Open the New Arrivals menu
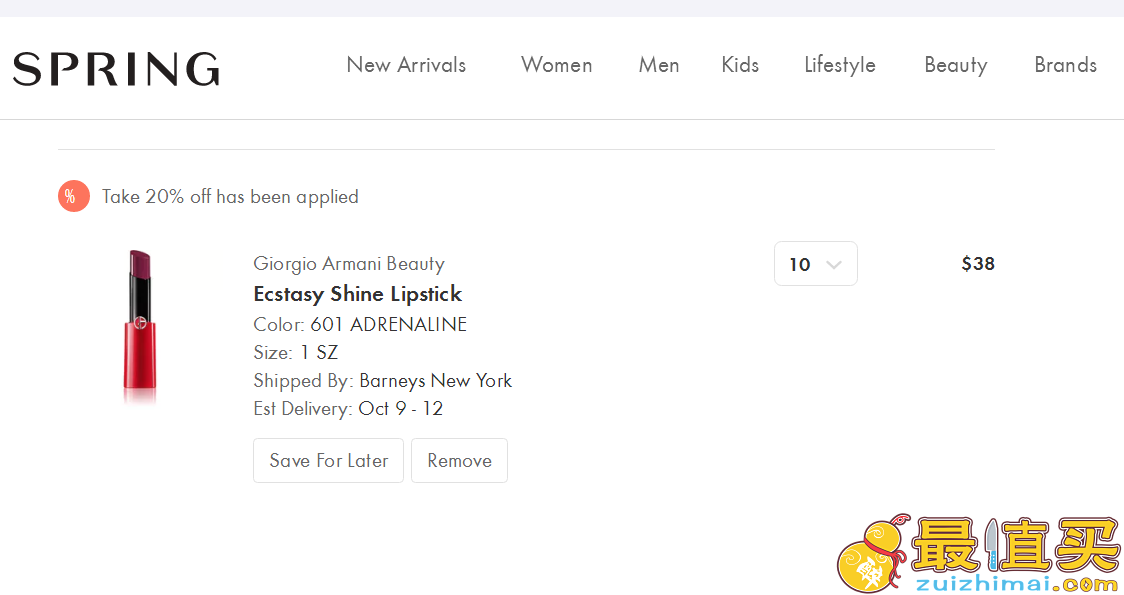Screen dimensions: 1124x595 (406, 65)
